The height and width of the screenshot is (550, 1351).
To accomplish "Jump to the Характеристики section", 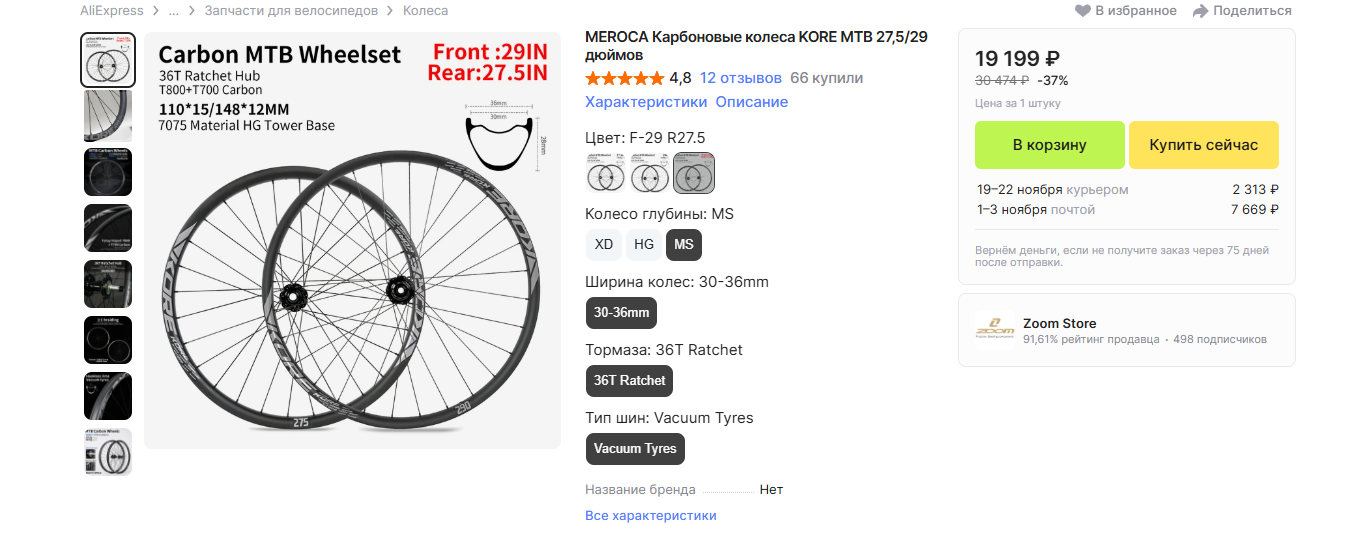I will click(x=646, y=102).
